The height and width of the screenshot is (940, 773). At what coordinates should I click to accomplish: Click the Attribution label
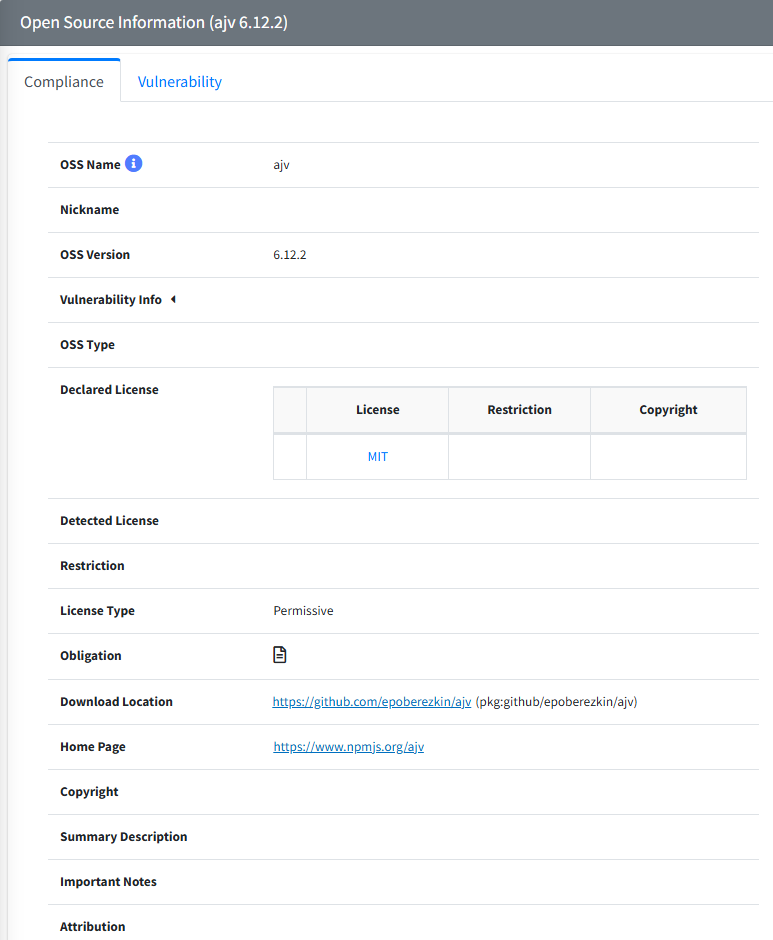tap(93, 926)
